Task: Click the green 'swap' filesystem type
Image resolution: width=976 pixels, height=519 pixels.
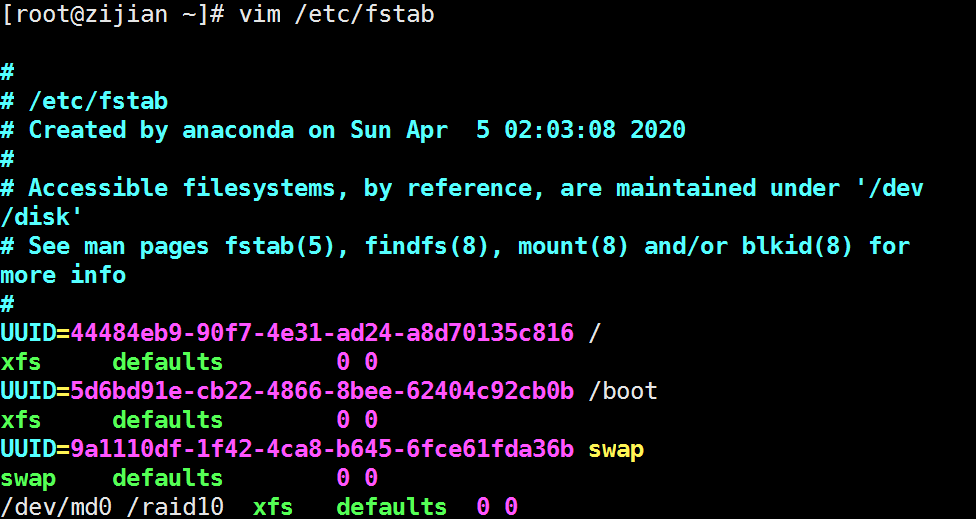Action: (28, 479)
